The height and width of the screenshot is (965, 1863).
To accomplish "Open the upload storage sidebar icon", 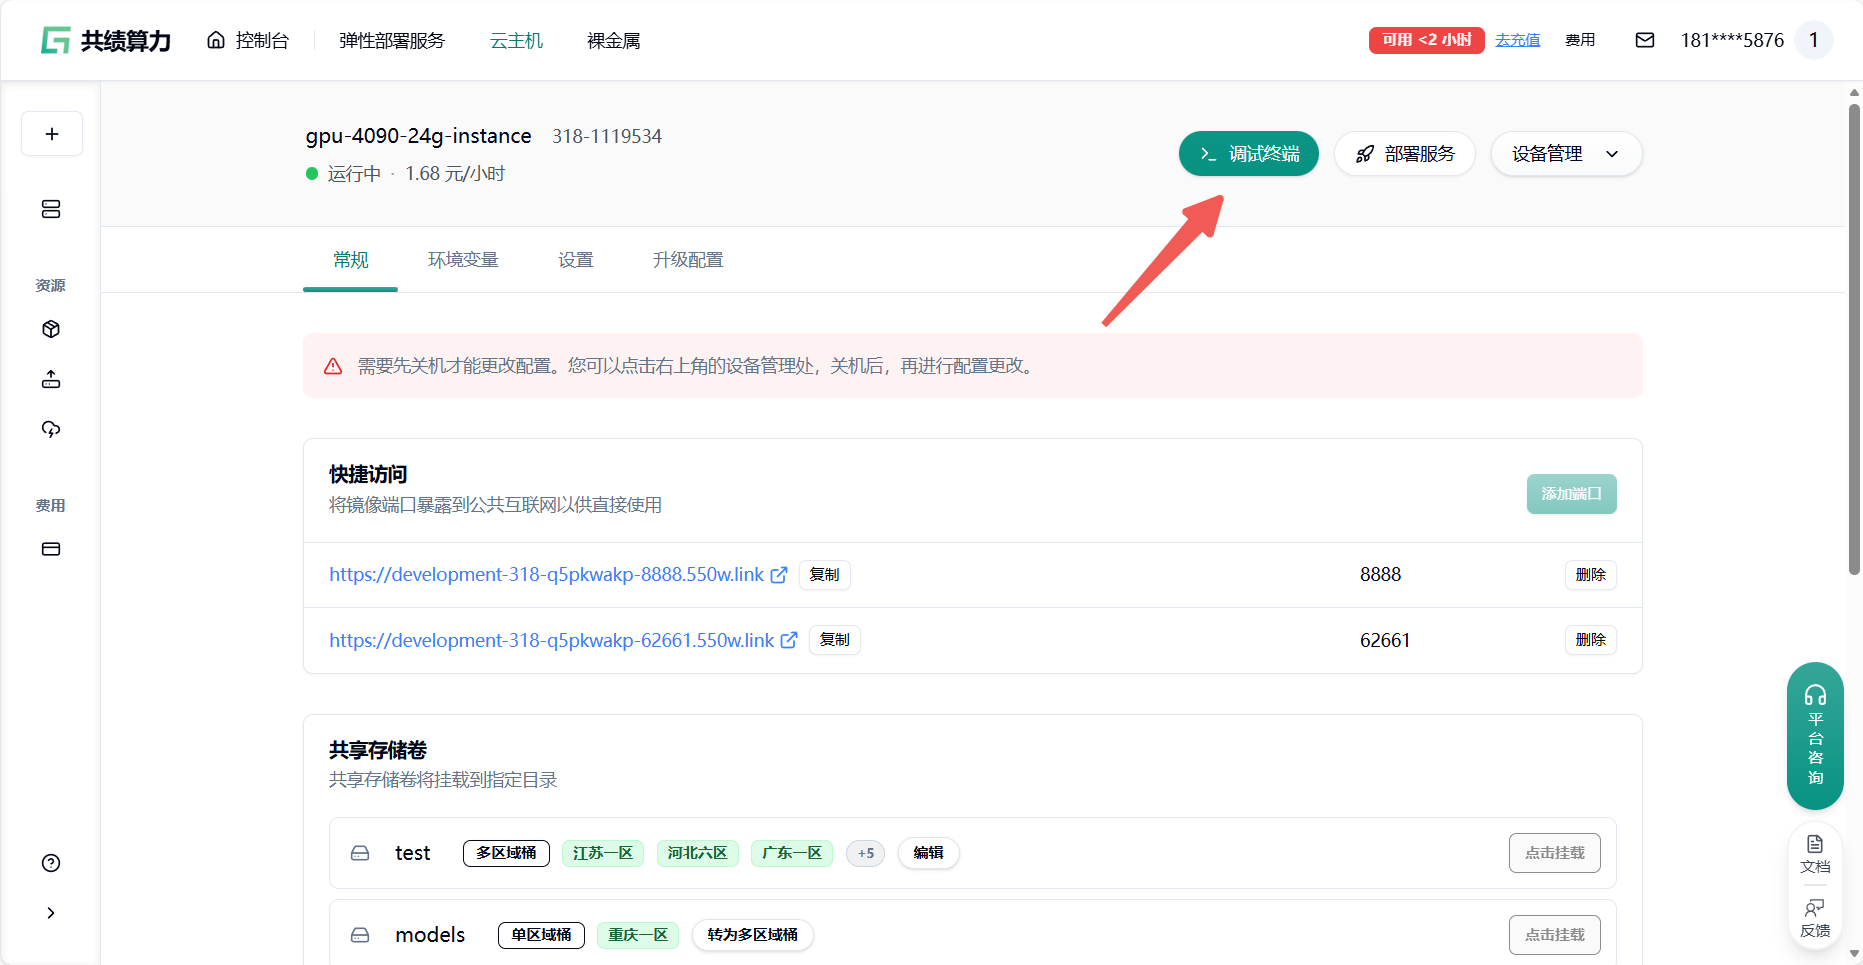I will tap(51, 379).
